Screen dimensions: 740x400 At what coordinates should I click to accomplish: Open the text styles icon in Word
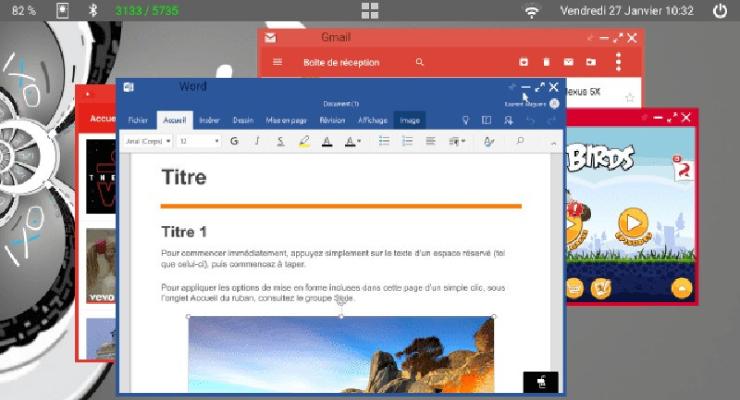[x=489, y=141]
